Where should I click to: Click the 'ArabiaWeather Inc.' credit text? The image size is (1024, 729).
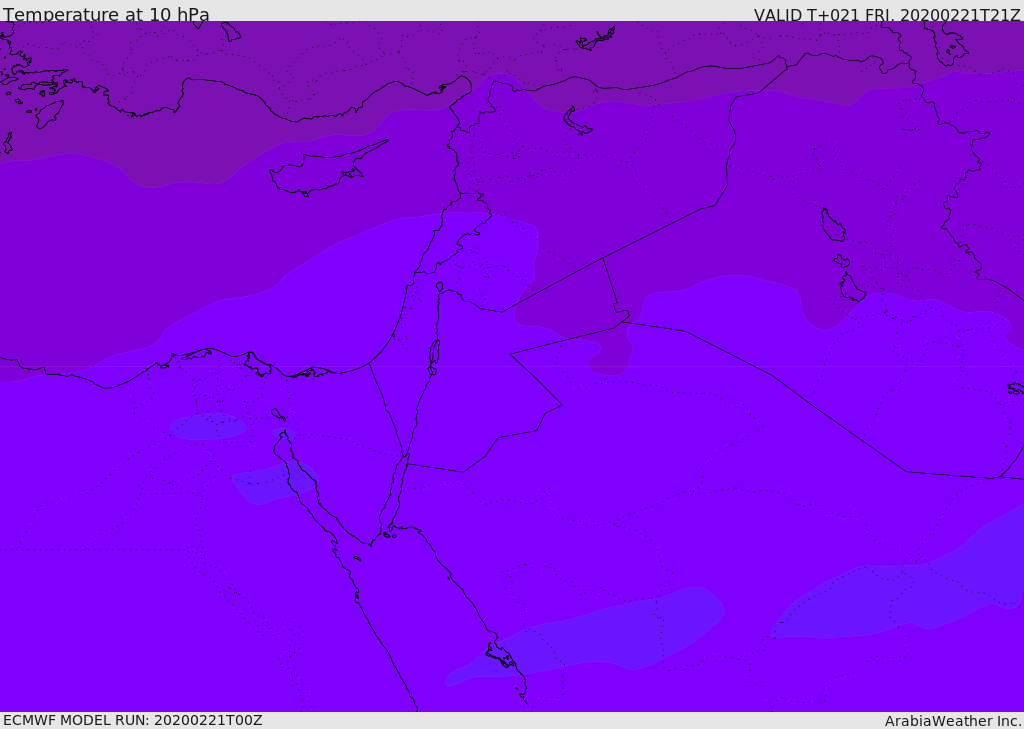pos(953,721)
